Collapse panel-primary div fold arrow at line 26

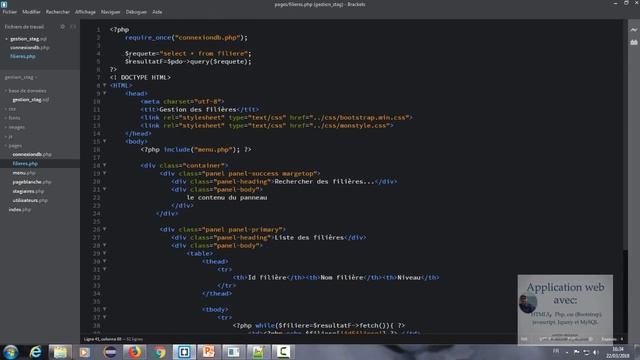104,229
